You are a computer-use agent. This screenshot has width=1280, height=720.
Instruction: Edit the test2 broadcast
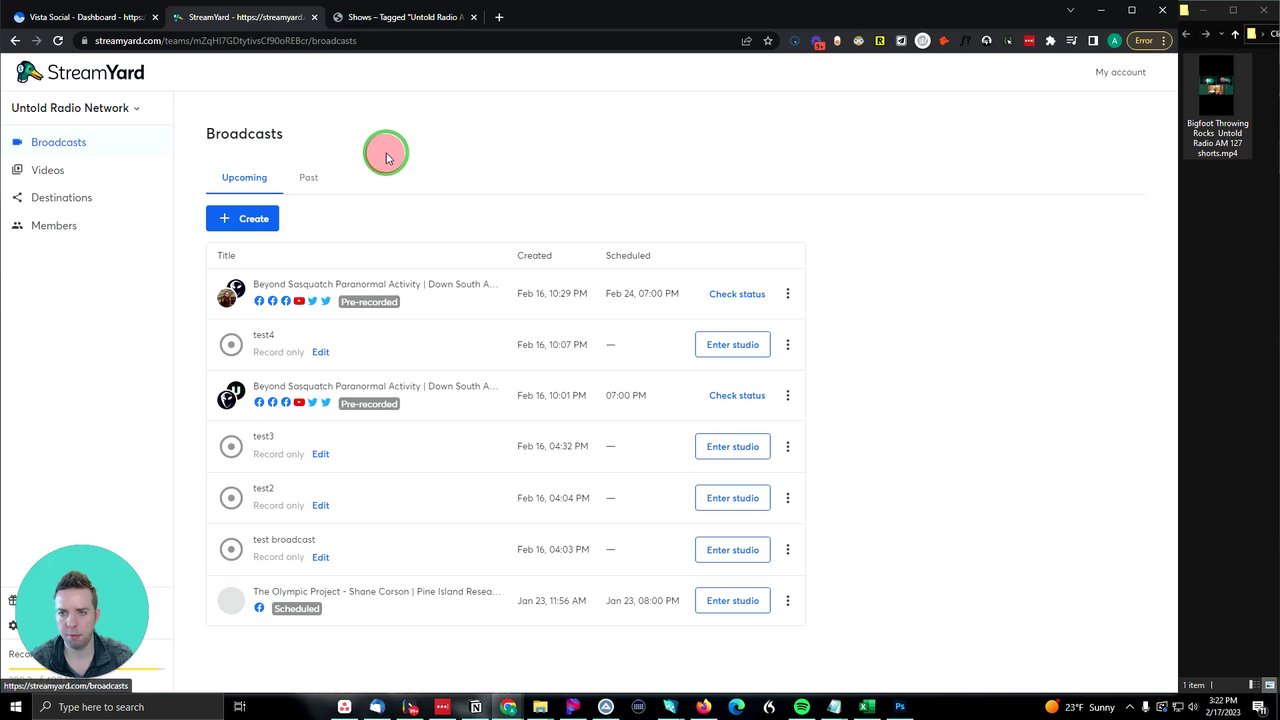(x=320, y=505)
